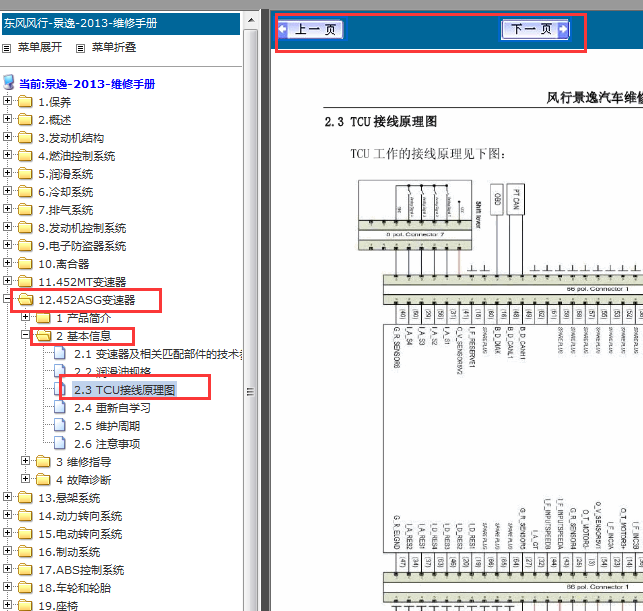The width and height of the screenshot is (643, 611).
Task: Click the folder icon of 19.座椅
Action: coord(25,605)
